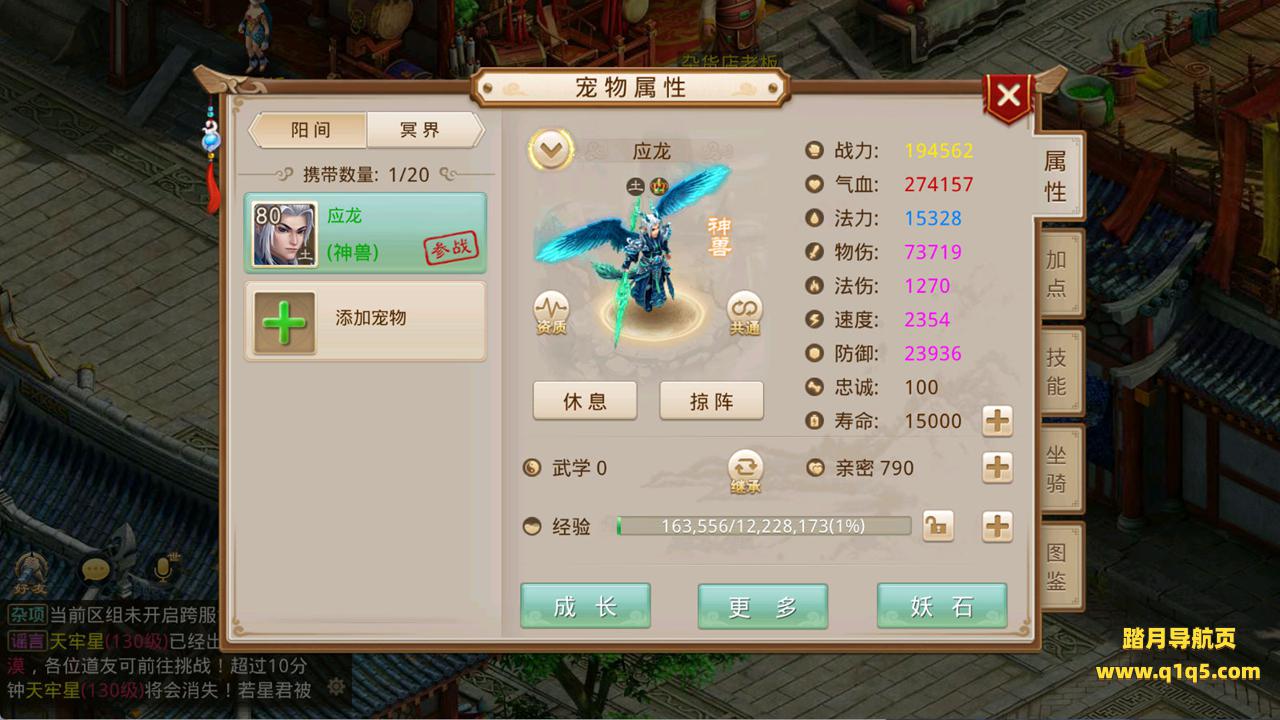This screenshot has height=720, width=1280.
Task: Expand dropdown arrow beside 应龙 name
Action: (551, 151)
